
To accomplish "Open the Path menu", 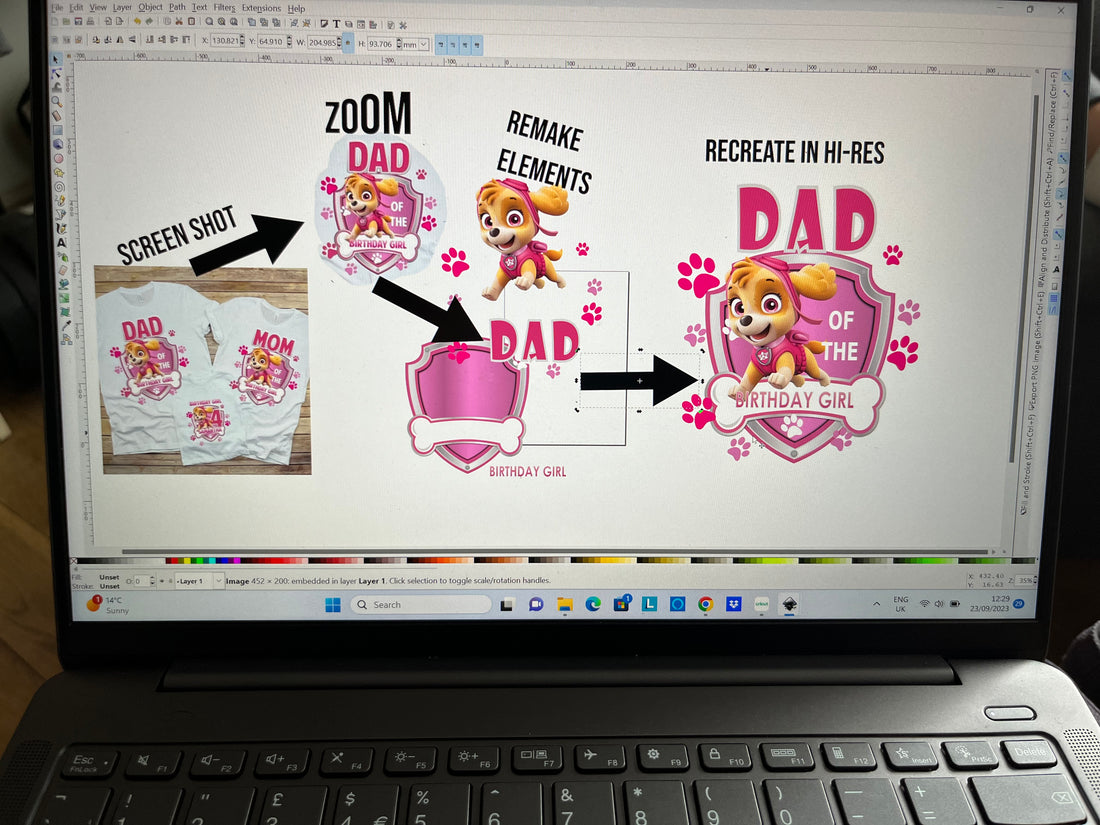I will coord(177,7).
